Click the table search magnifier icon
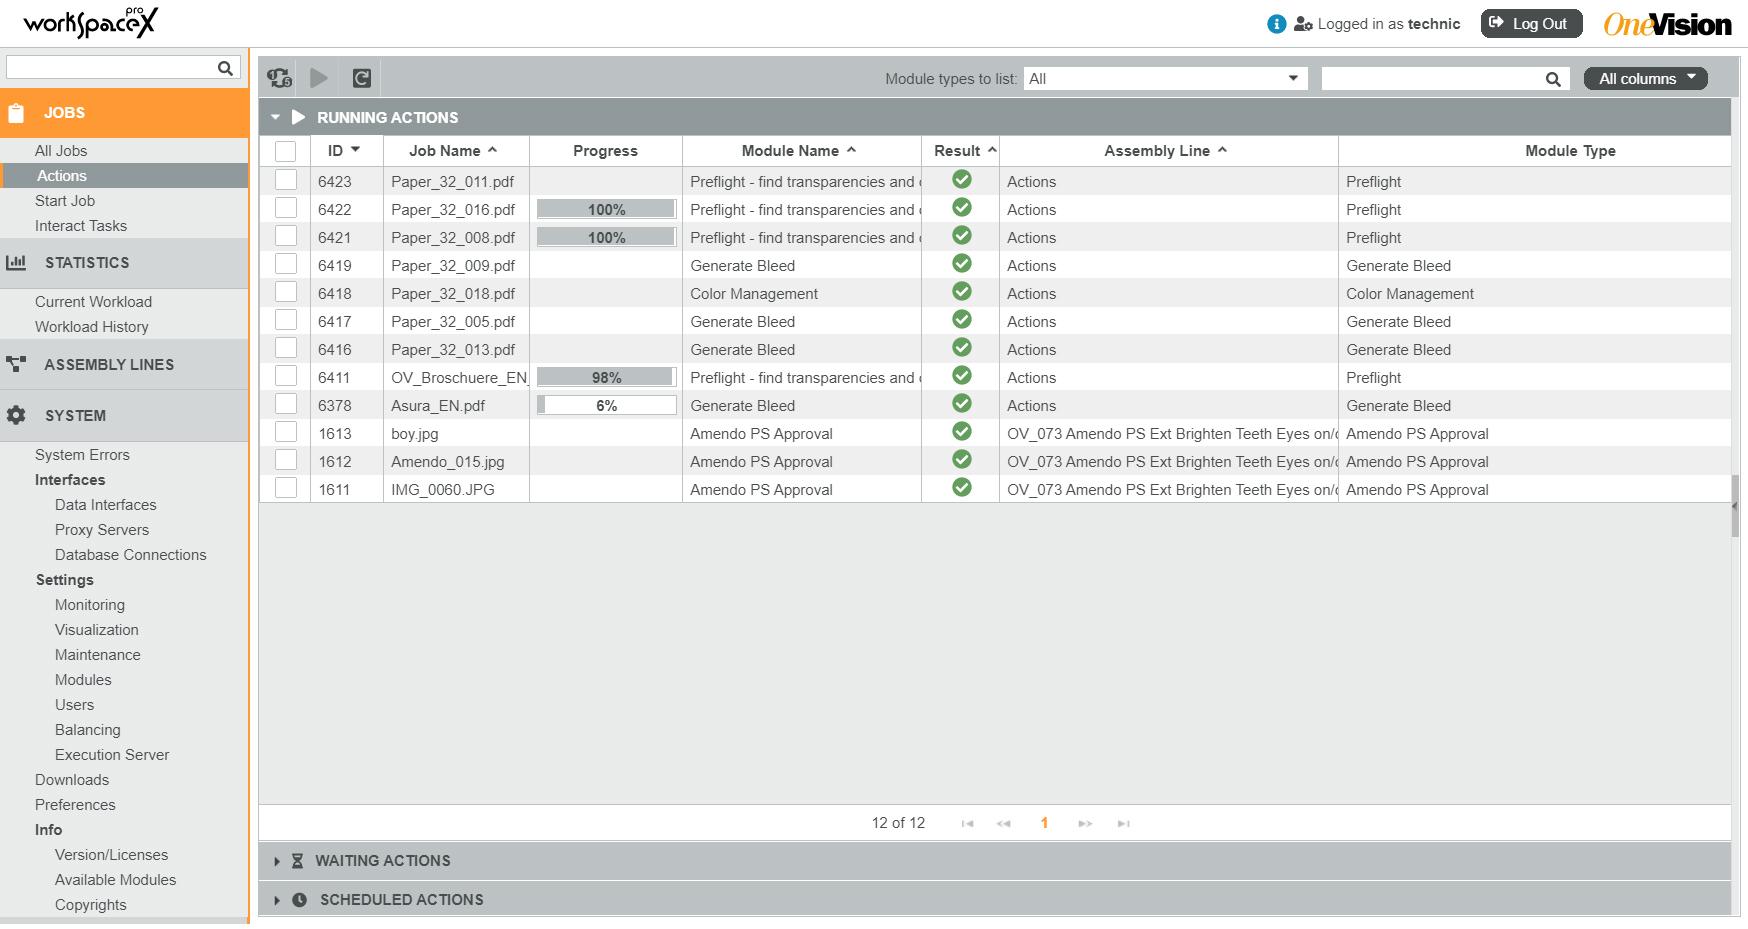This screenshot has width=1748, height=929. coord(1553,79)
